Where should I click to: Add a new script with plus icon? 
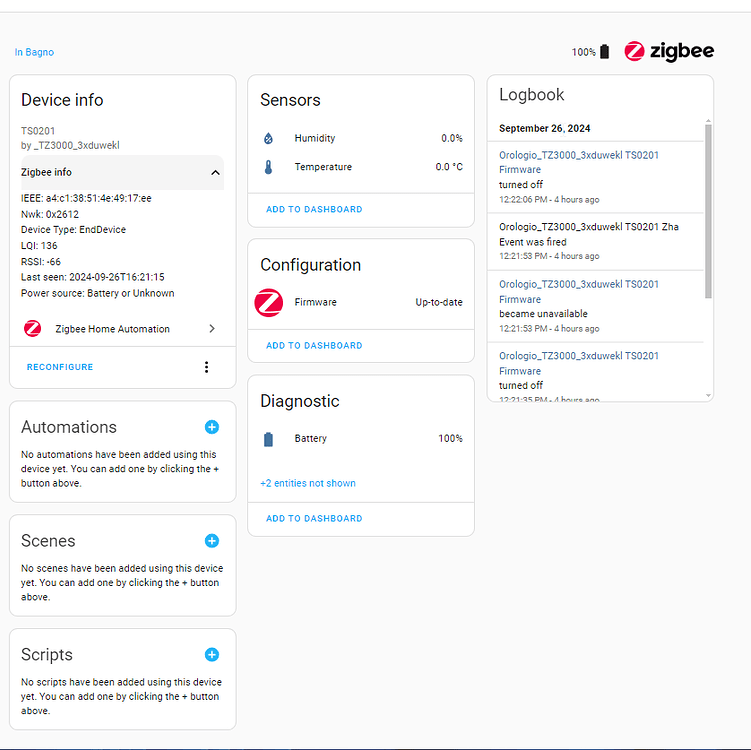(212, 655)
